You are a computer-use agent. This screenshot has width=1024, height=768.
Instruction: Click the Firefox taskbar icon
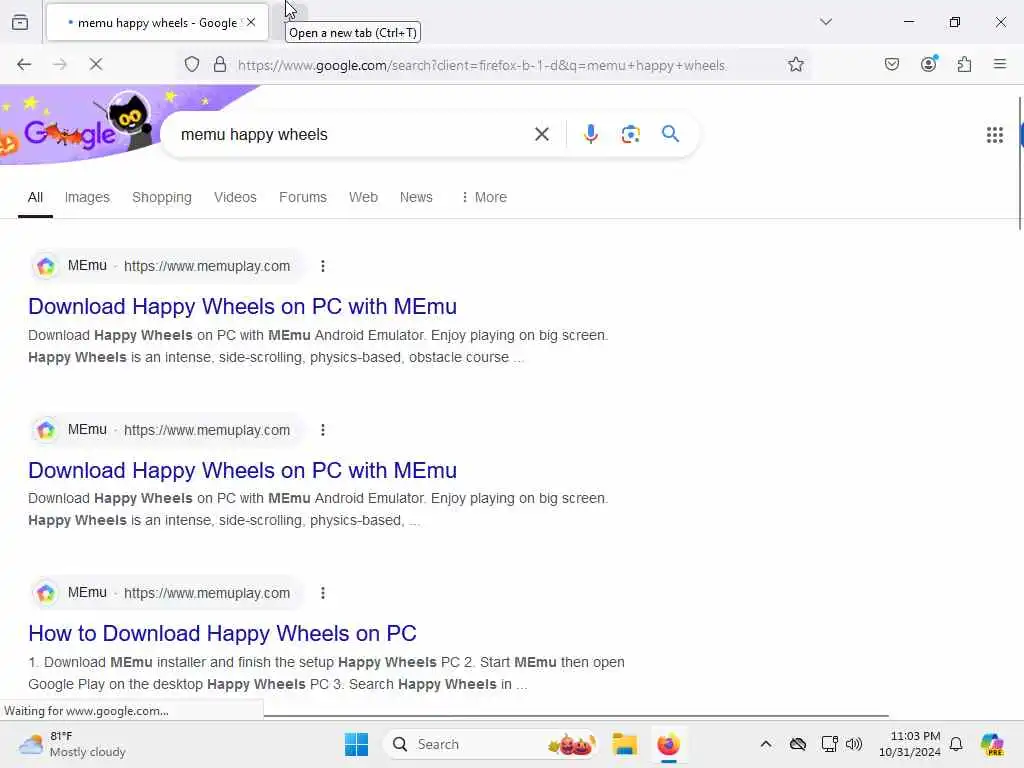point(668,744)
